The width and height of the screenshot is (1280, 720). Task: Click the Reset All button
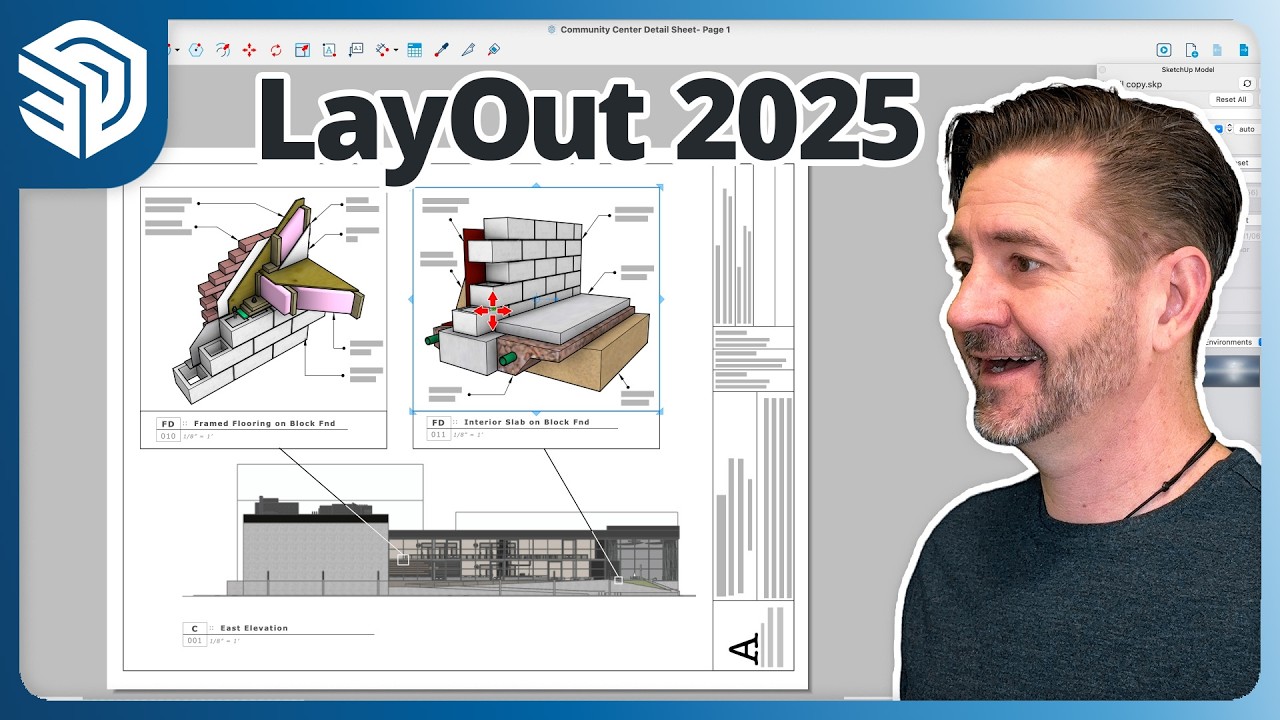pos(1231,100)
